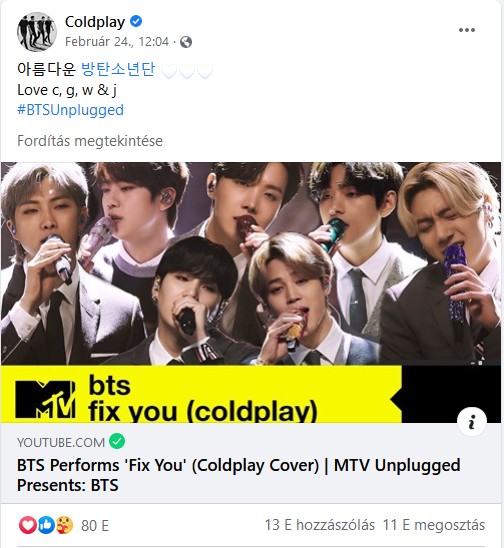Click the heart love reaction icon
The height and width of the screenshot is (548, 504).
point(28,525)
